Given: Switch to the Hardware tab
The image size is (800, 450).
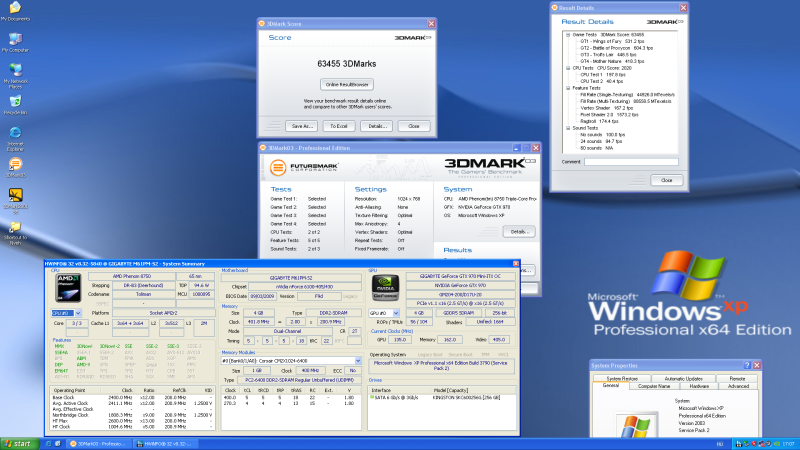Looking at the screenshot, I should click(699, 386).
